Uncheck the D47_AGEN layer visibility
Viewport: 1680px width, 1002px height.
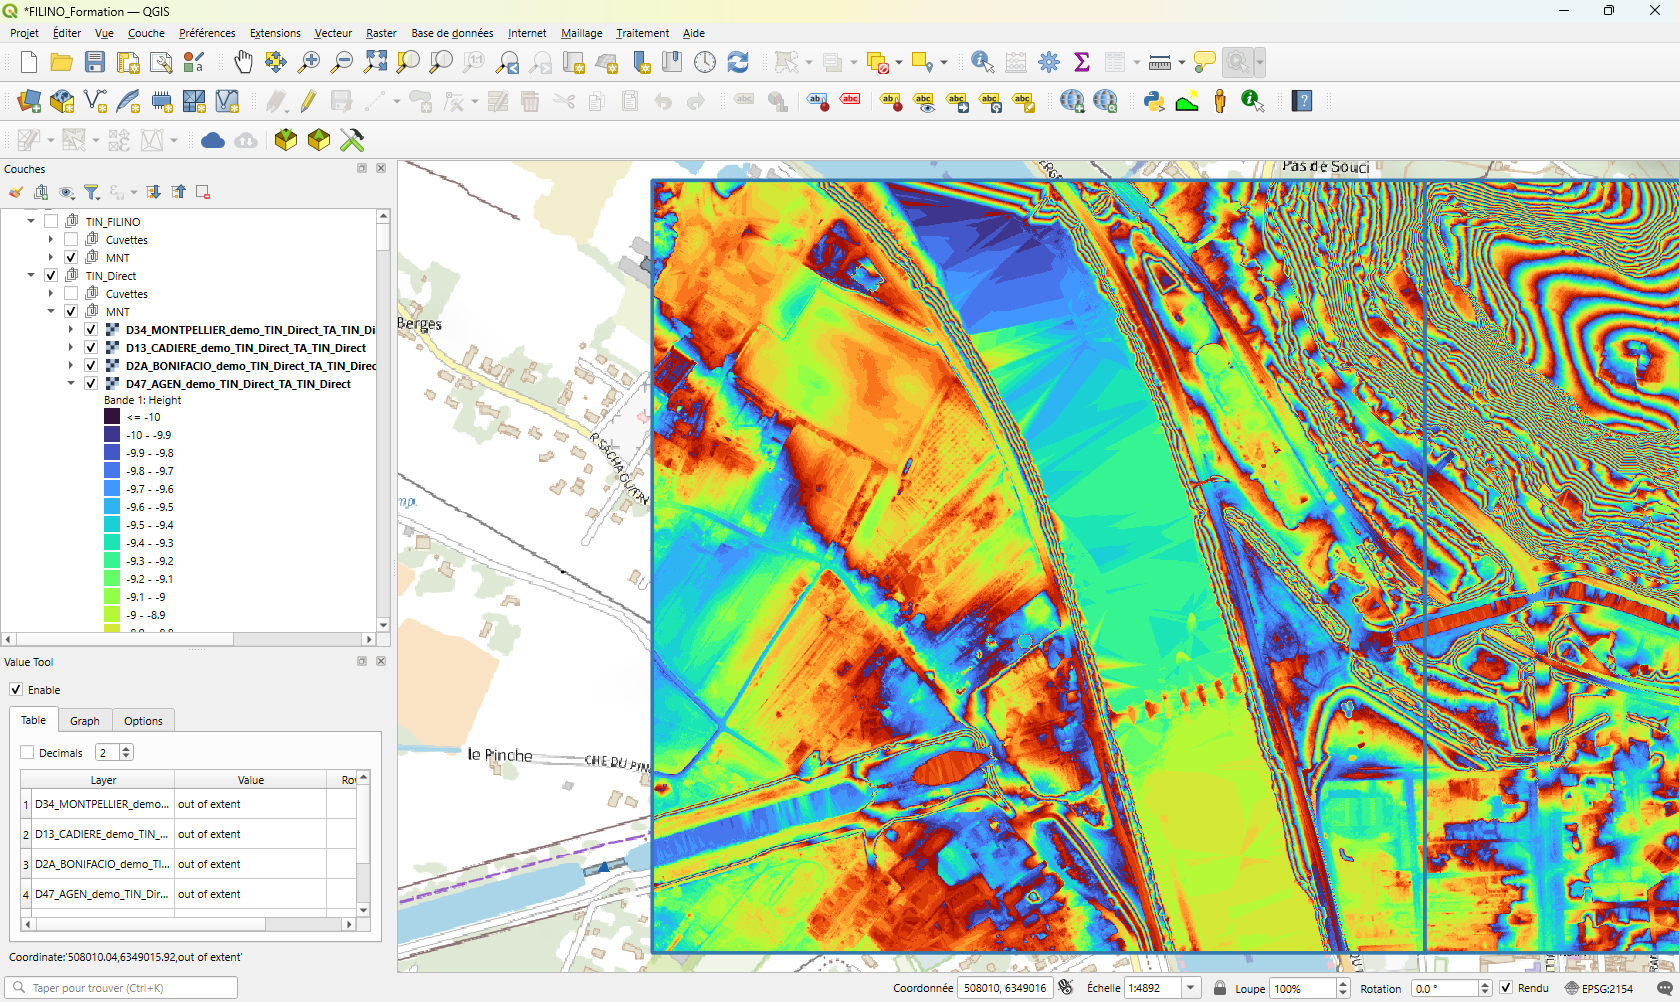coord(91,384)
